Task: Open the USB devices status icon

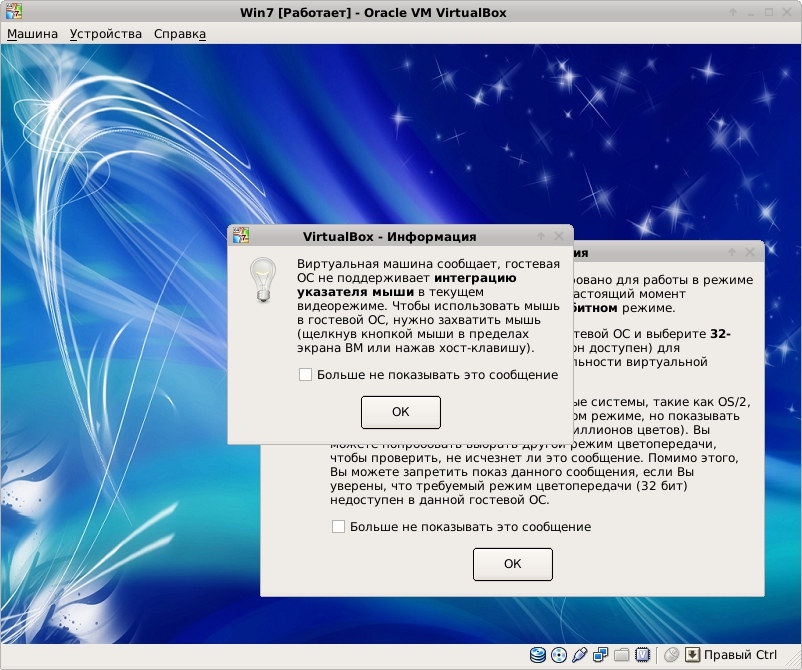Action: (580, 655)
